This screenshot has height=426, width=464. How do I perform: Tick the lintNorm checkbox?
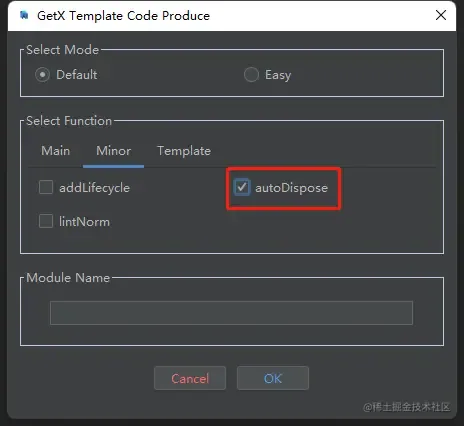(x=46, y=221)
